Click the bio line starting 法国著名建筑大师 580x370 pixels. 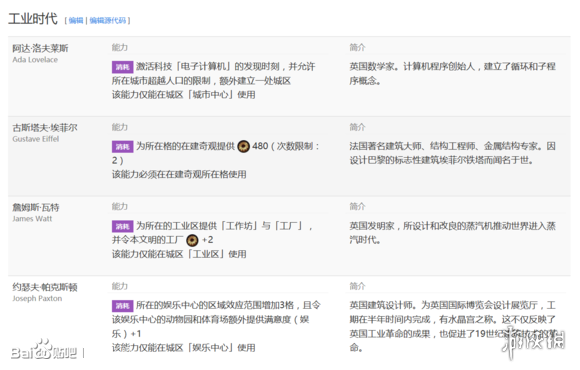[452, 146]
